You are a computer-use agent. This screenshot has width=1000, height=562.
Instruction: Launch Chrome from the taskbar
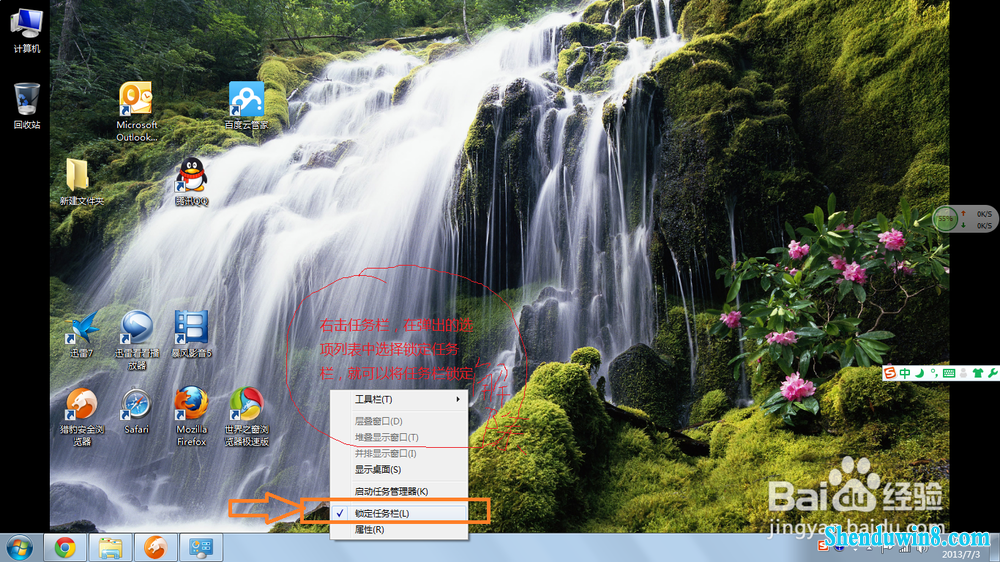click(64, 547)
